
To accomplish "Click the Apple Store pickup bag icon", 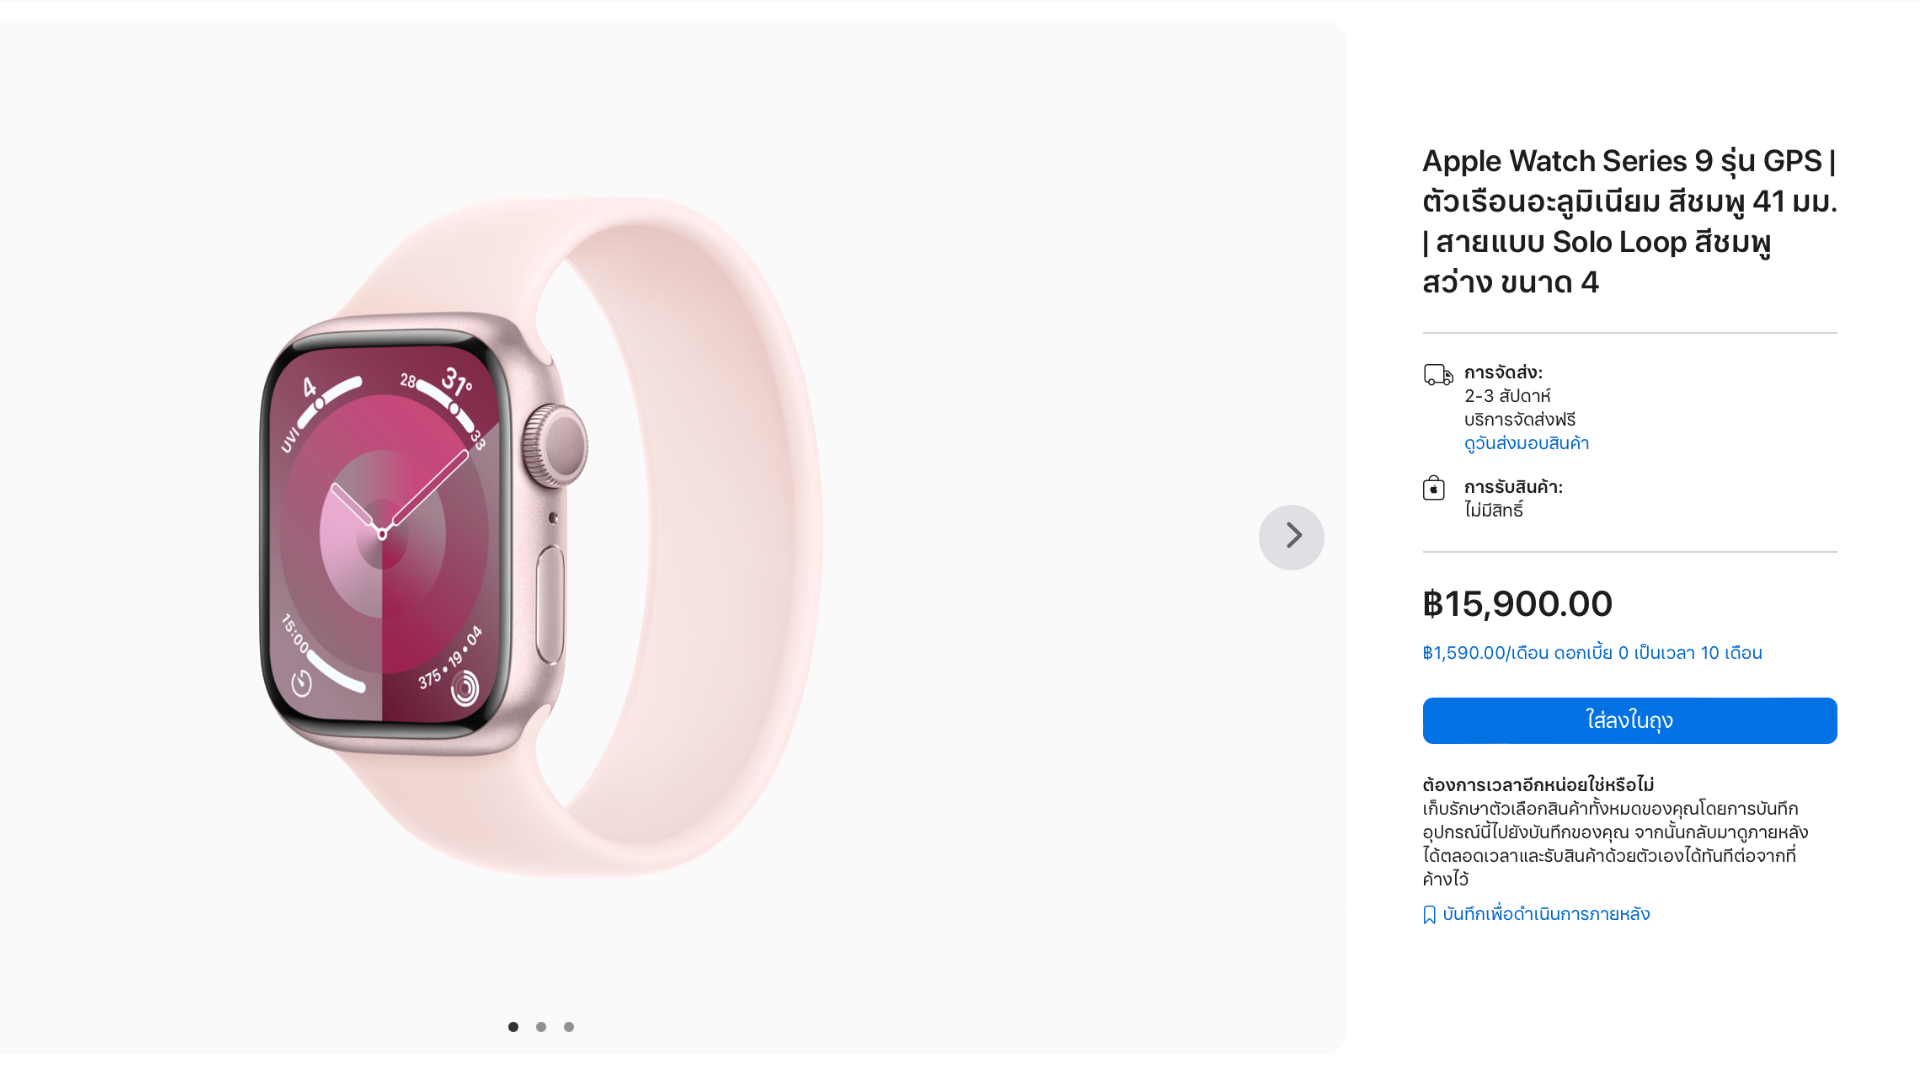I will point(1434,488).
